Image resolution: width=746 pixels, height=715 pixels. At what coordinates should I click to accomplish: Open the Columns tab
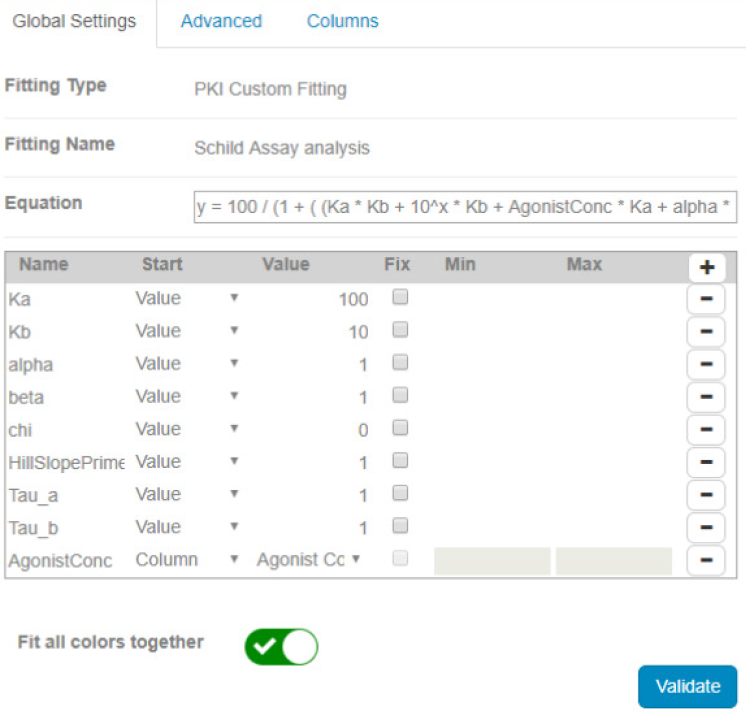click(x=342, y=21)
